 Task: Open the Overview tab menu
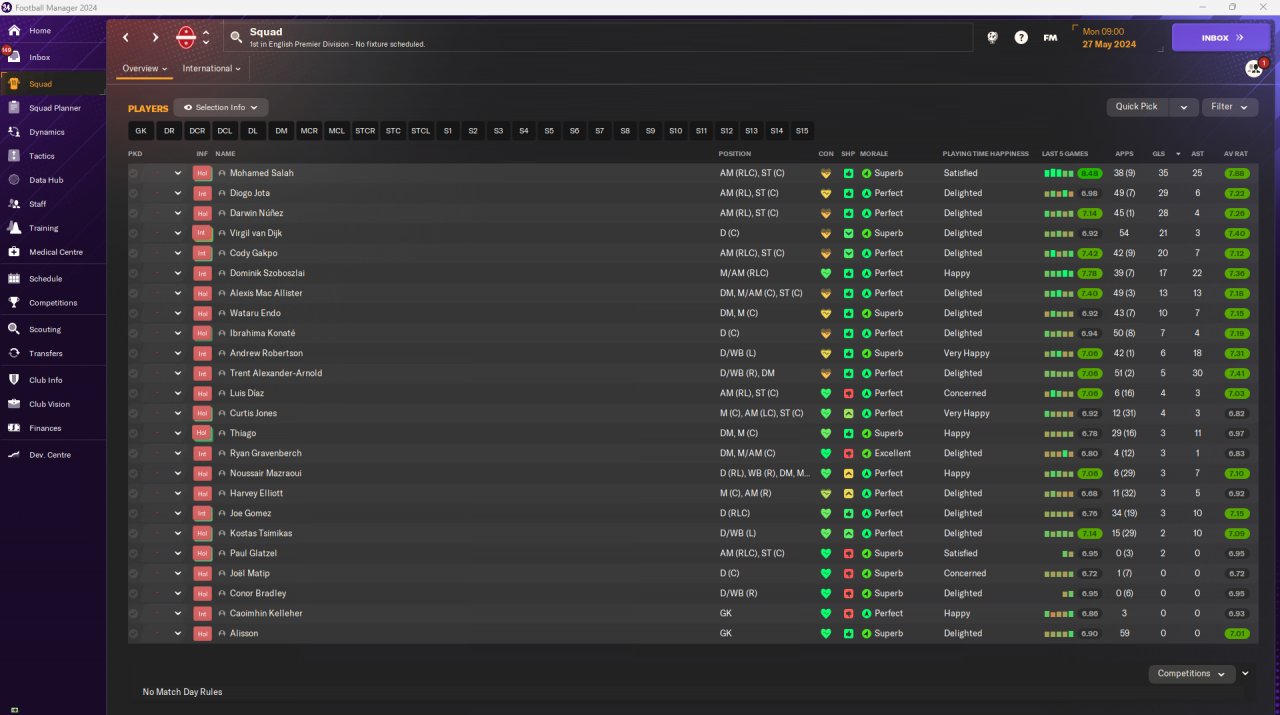[145, 69]
